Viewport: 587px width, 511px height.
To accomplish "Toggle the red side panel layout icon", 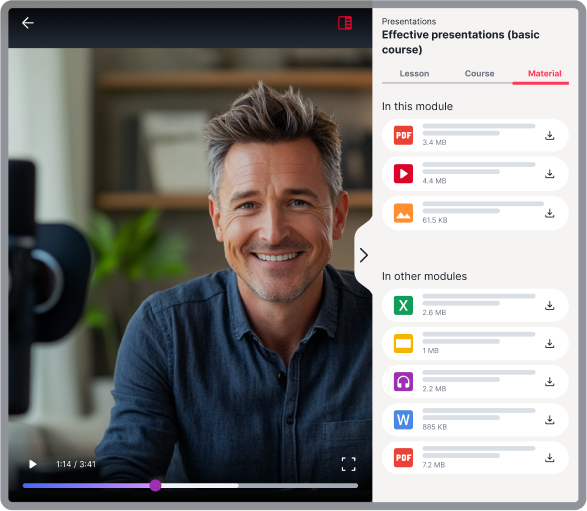I will pos(345,23).
